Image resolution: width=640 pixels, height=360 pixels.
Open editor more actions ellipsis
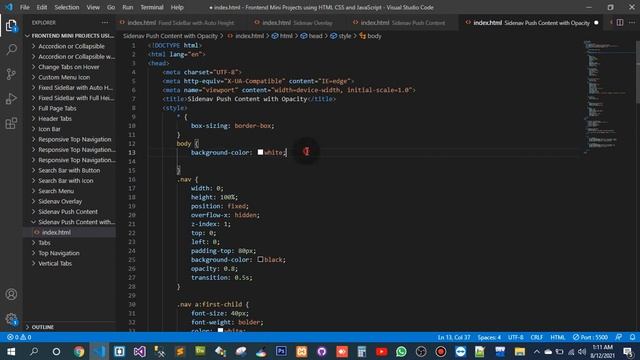(632, 22)
